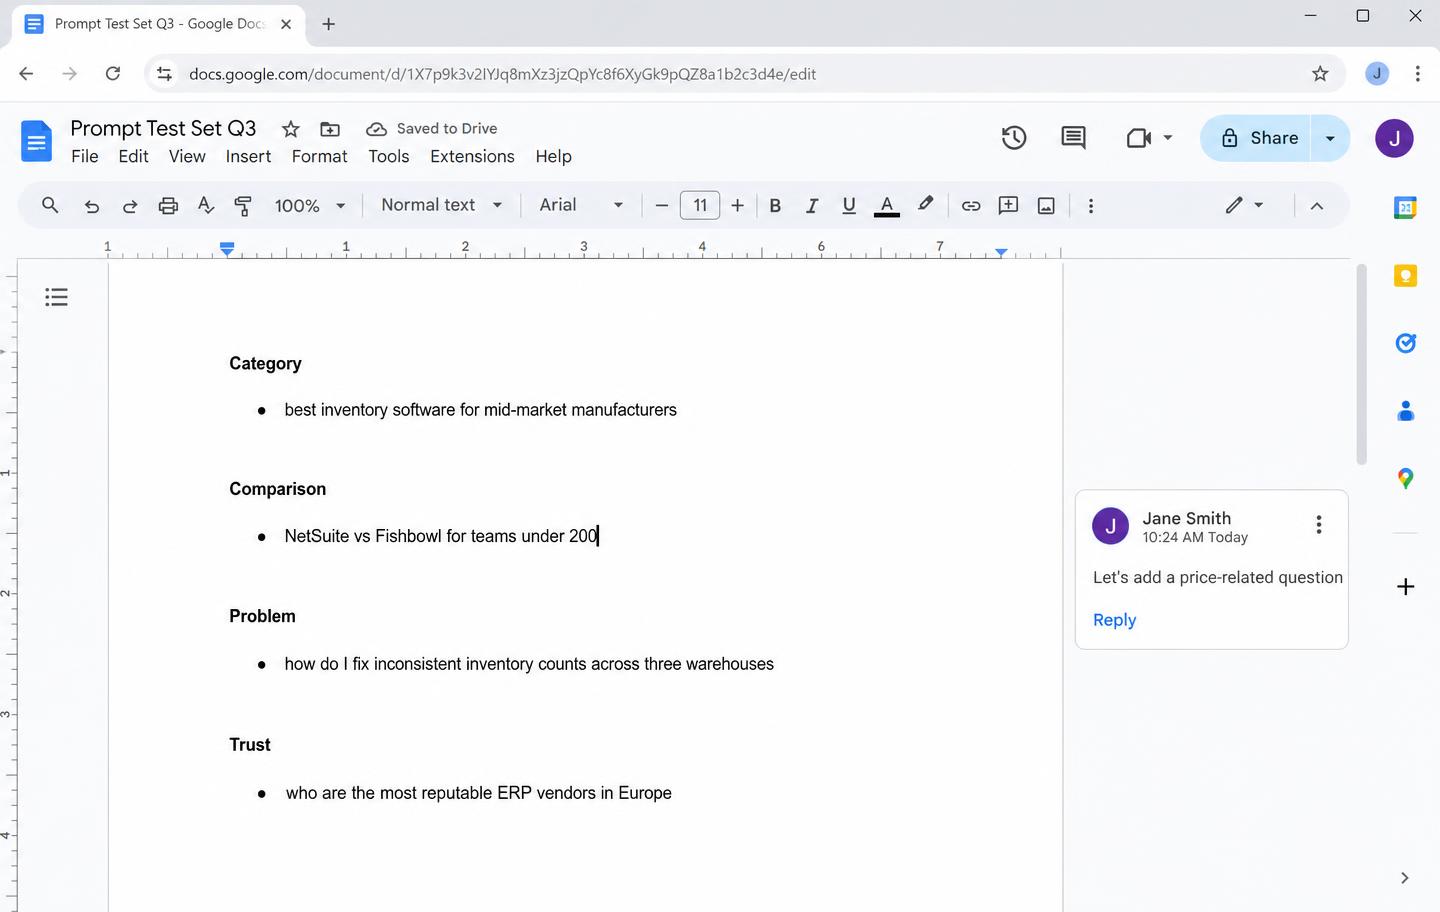Hide the side panel with the chevron
Viewport: 1440px width, 912px height.
[1405, 878]
